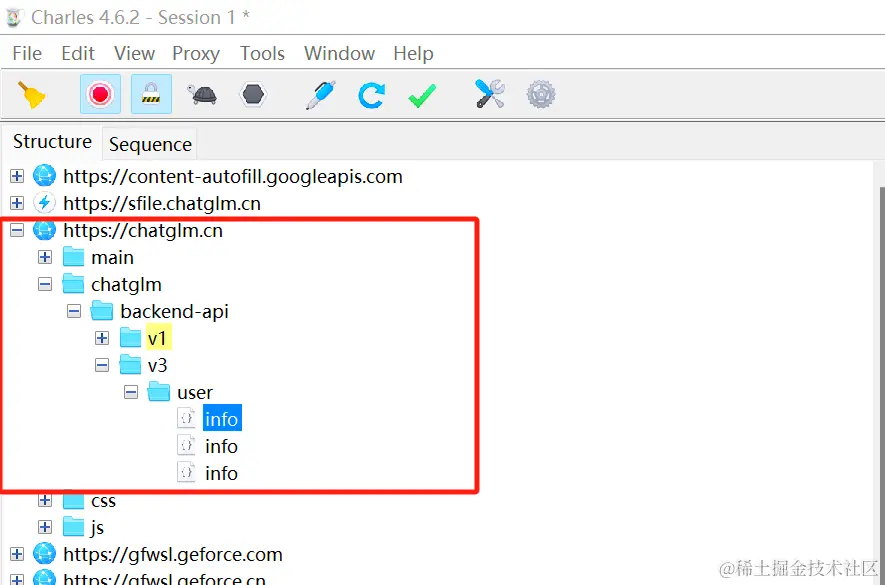Open the Help menu
Image resolution: width=885 pixels, height=585 pixels.
tap(413, 53)
